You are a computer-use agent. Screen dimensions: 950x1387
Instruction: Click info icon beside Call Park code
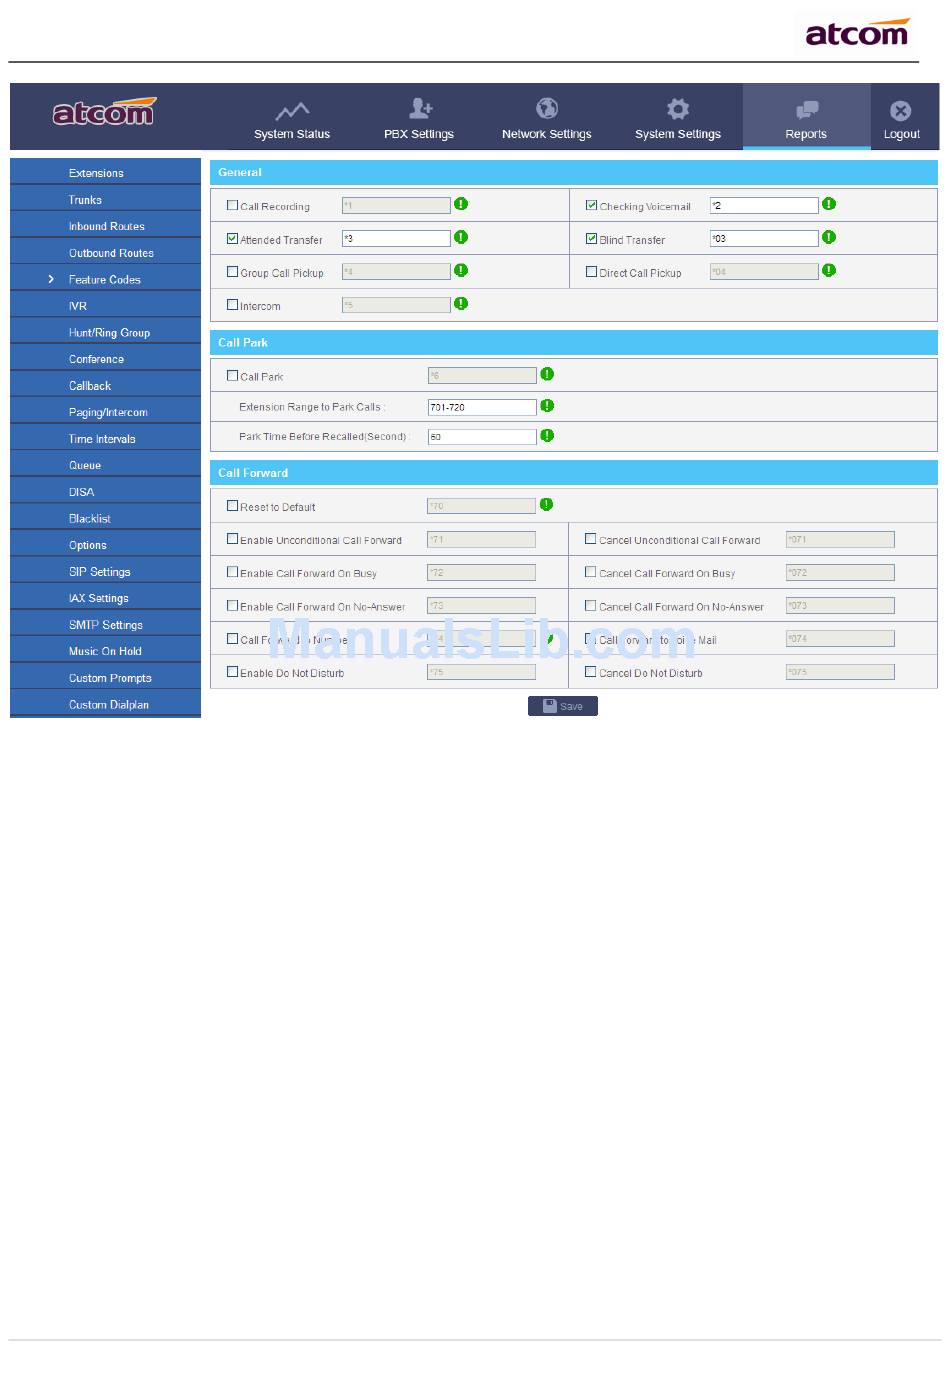tap(547, 374)
